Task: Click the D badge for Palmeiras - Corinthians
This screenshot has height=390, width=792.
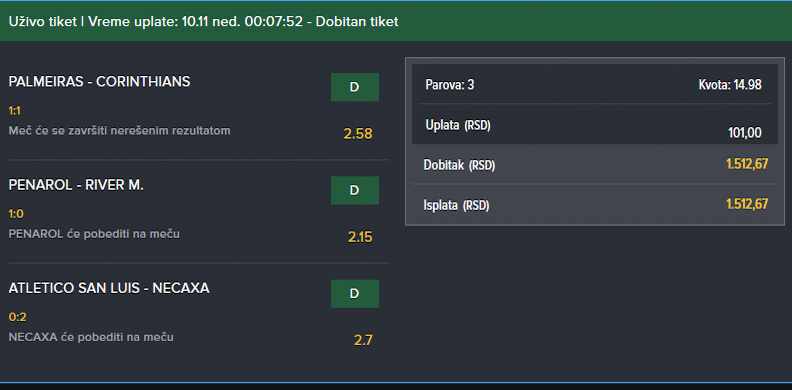Action: coord(355,87)
